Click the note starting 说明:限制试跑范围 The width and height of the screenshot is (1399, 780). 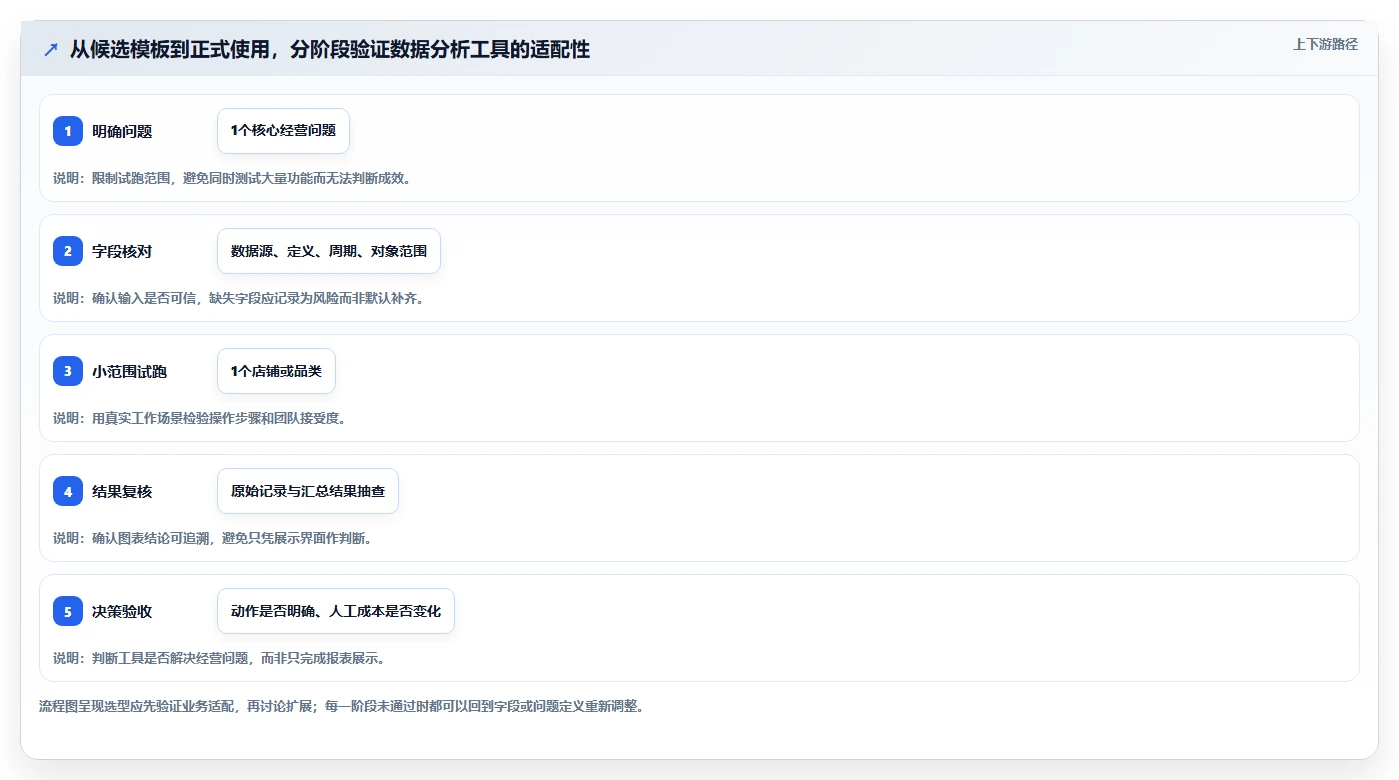coord(232,178)
